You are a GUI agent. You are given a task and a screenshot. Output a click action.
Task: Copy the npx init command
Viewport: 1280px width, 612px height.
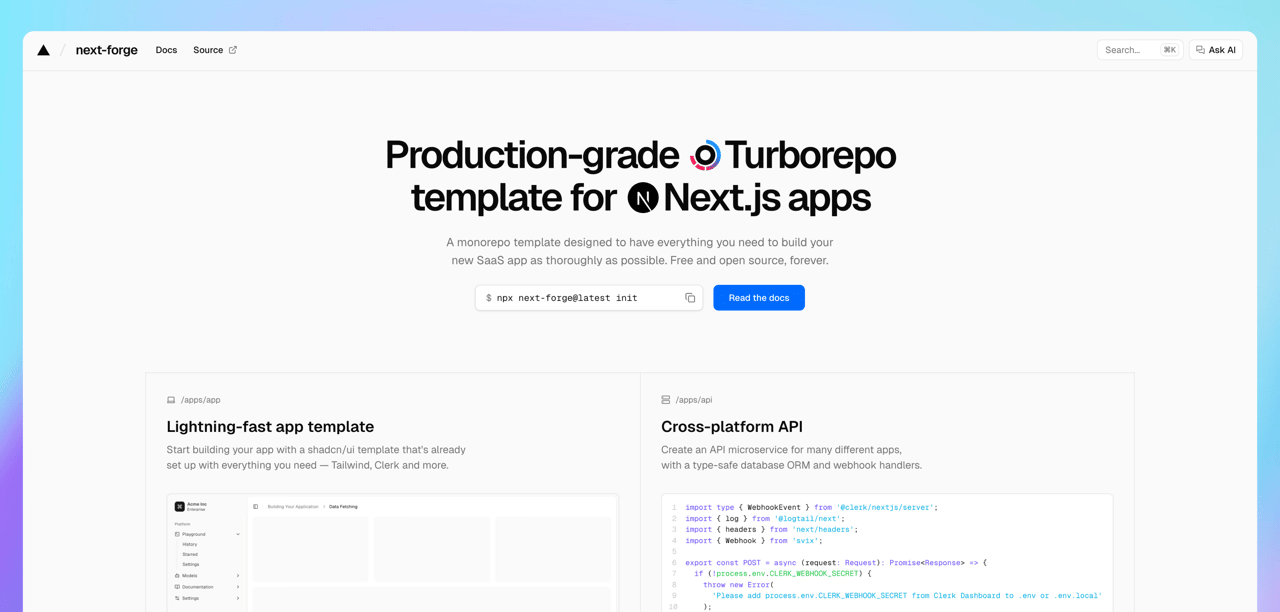(690, 298)
